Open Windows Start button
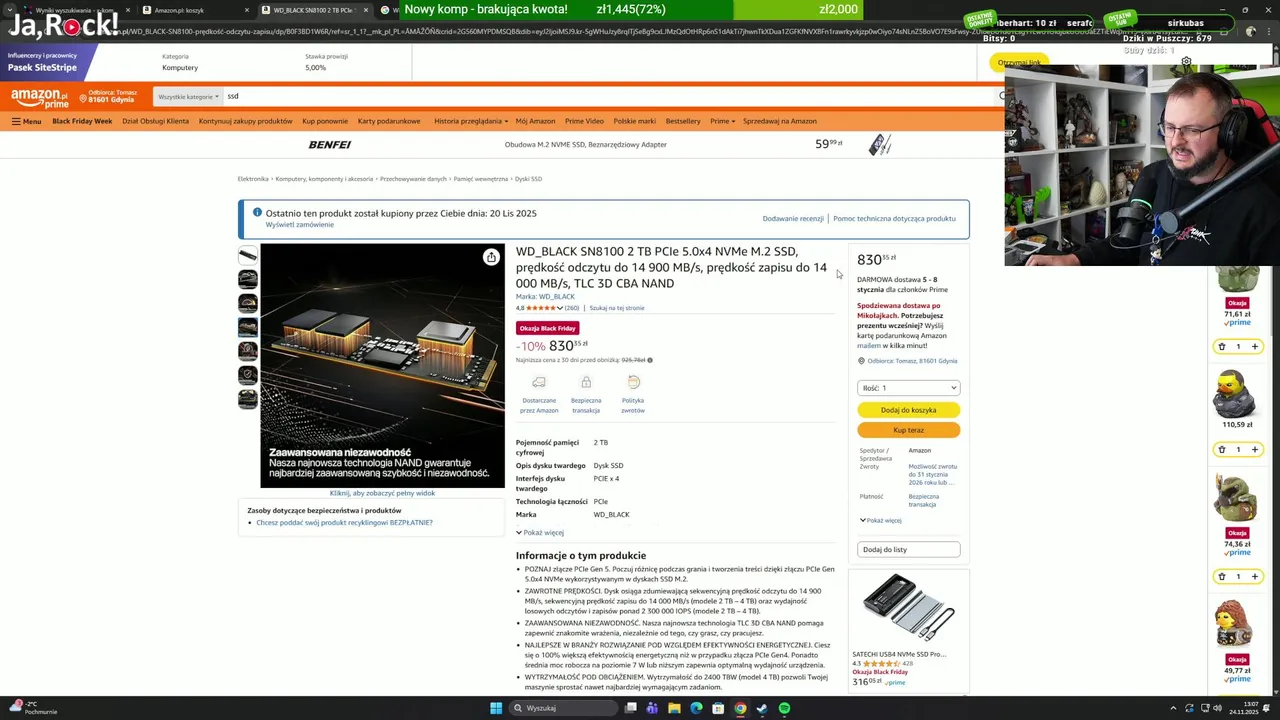 pyautogui.click(x=496, y=708)
